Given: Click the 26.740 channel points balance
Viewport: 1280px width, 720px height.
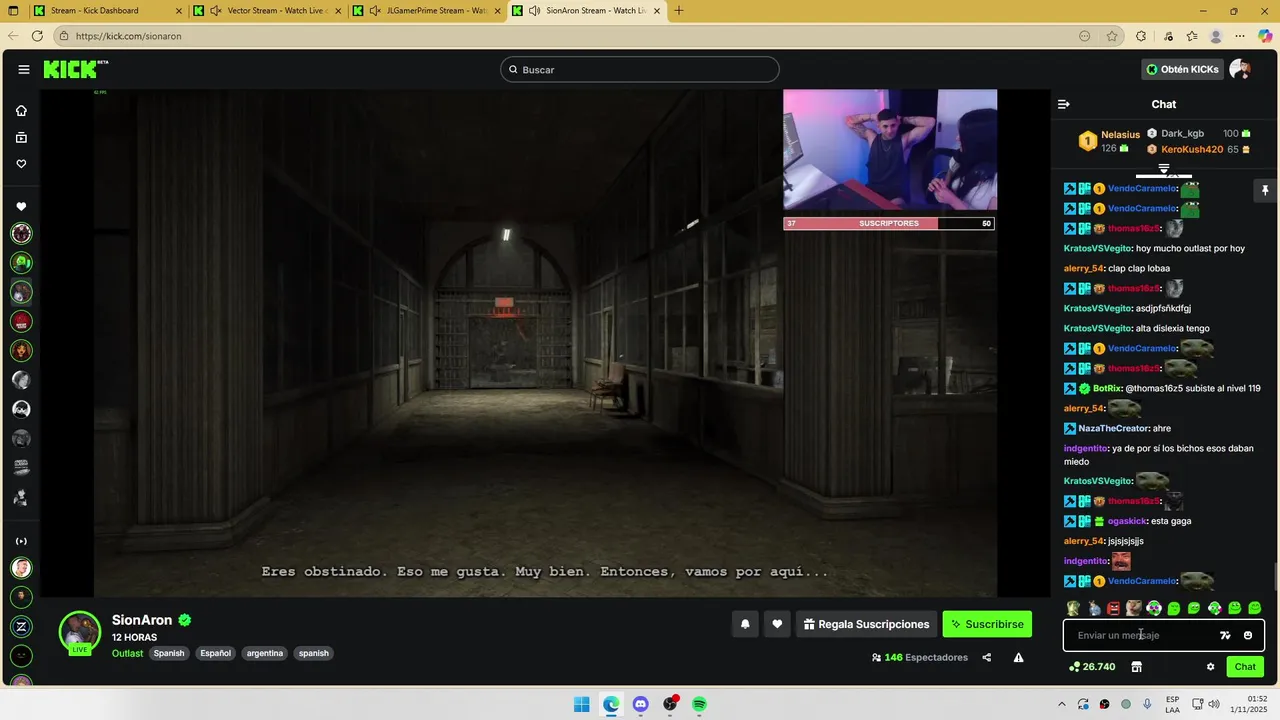Looking at the screenshot, I should 1092,667.
